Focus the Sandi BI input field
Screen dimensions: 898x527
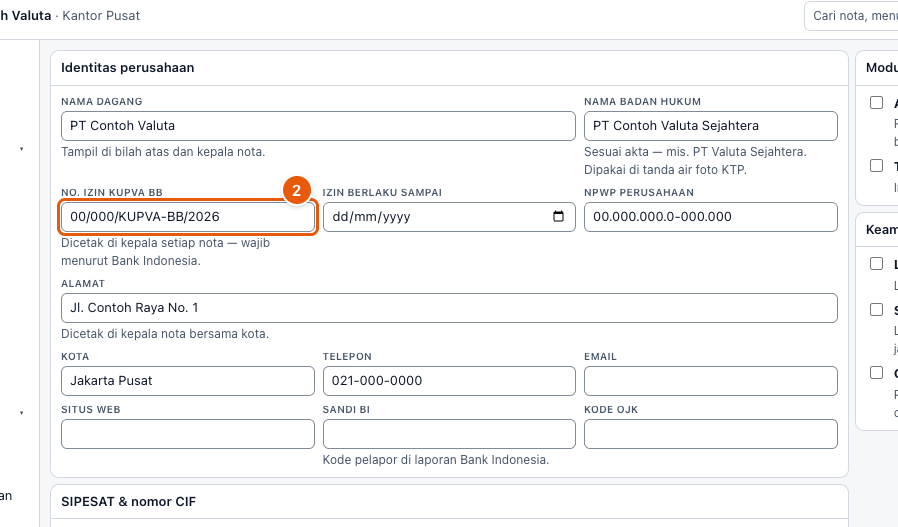(449, 434)
